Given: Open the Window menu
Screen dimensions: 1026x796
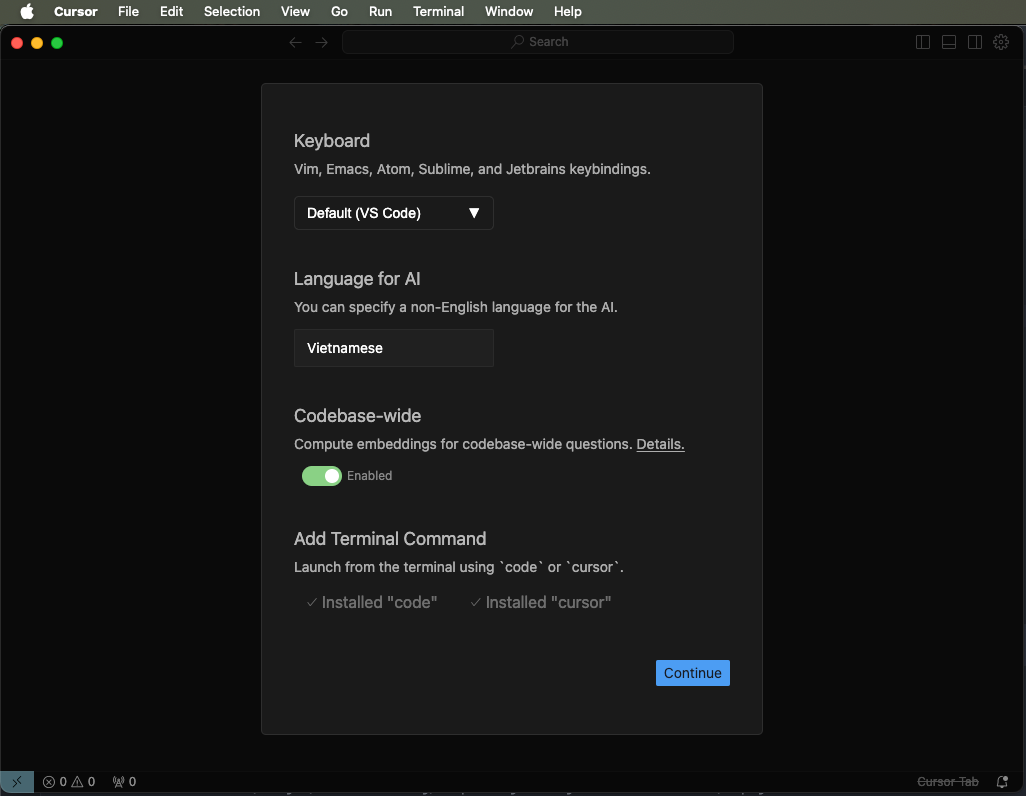Looking at the screenshot, I should pyautogui.click(x=509, y=11).
